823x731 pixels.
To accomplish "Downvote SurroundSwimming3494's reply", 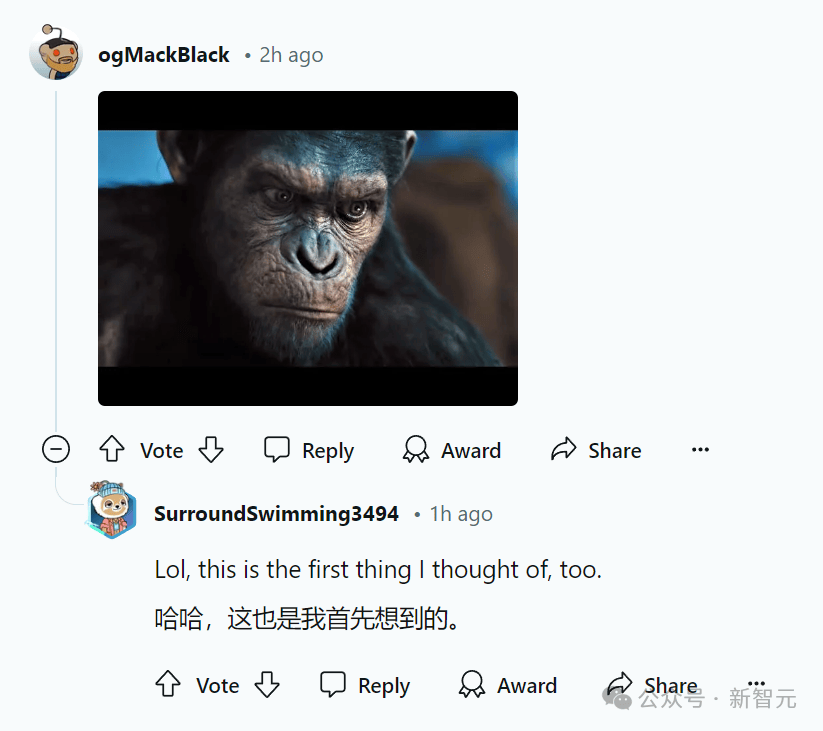I will click(x=267, y=684).
